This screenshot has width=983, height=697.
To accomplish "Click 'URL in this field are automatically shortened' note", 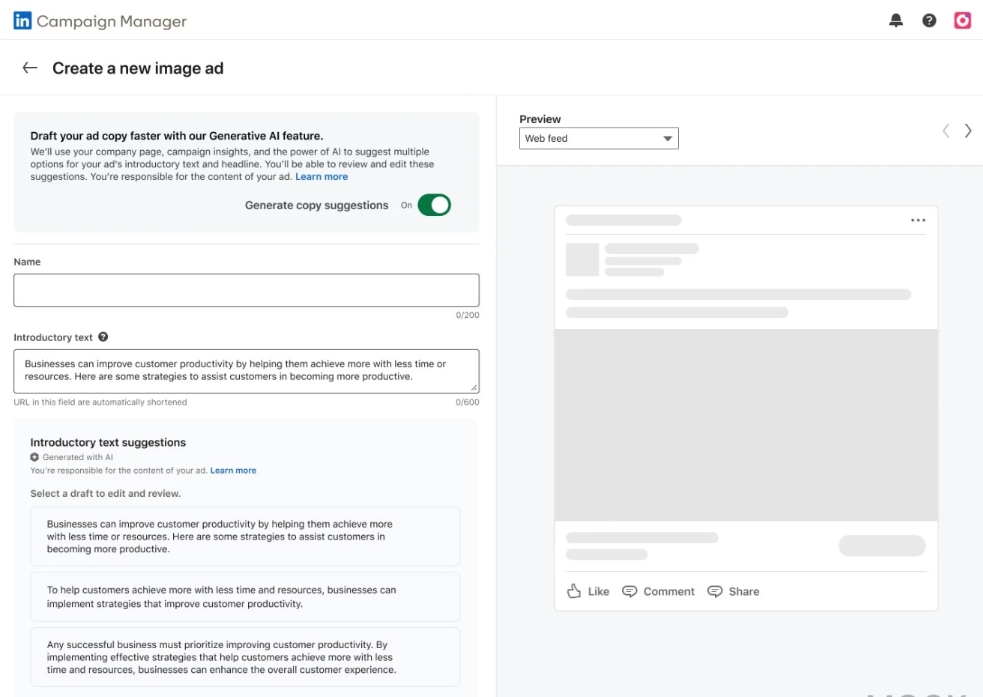I will click(x=100, y=402).
